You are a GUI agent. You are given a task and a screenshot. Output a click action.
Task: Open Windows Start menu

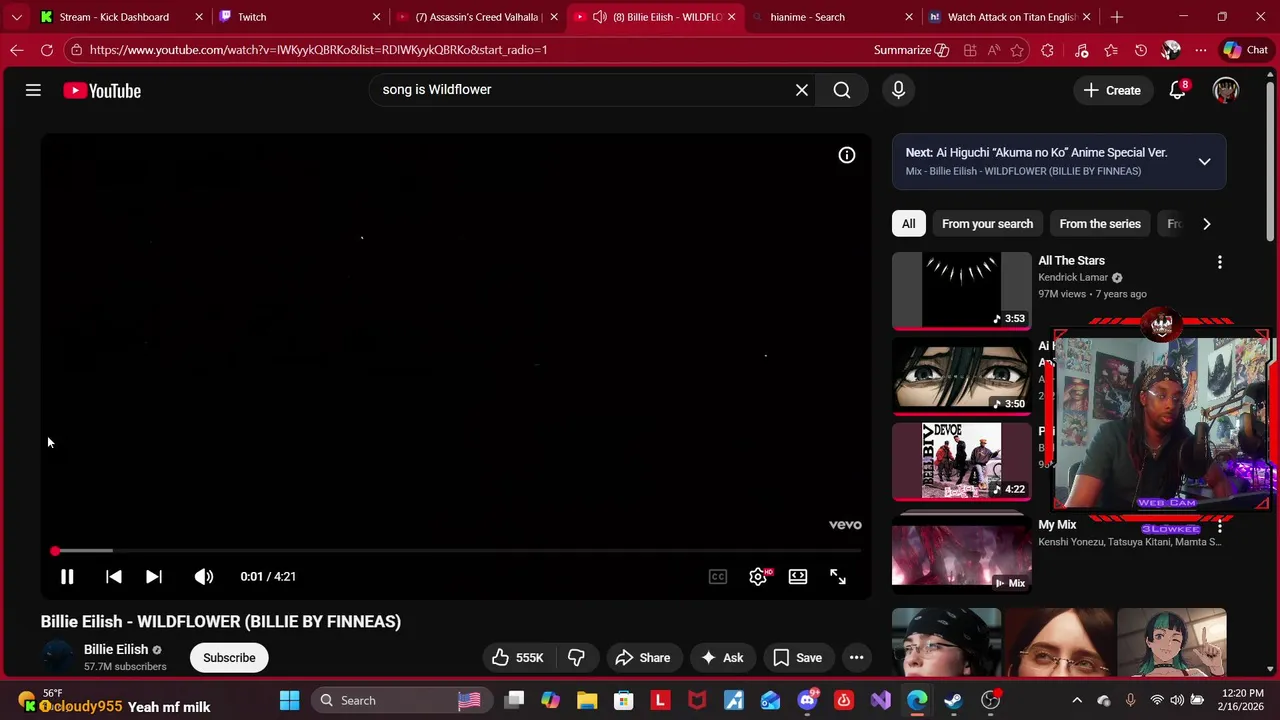pos(289,701)
